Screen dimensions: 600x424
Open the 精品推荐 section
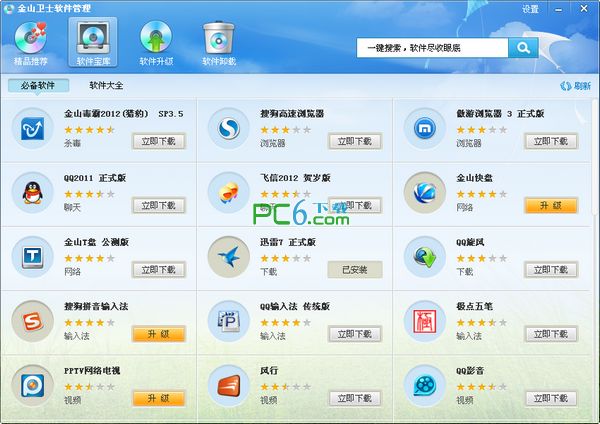(29, 44)
